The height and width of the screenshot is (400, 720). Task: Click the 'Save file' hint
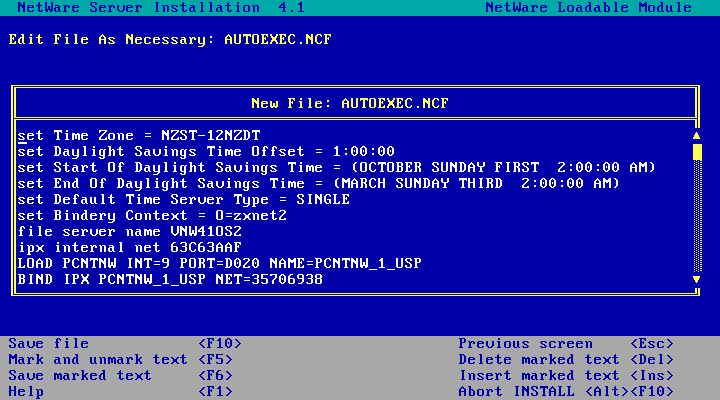(49, 344)
